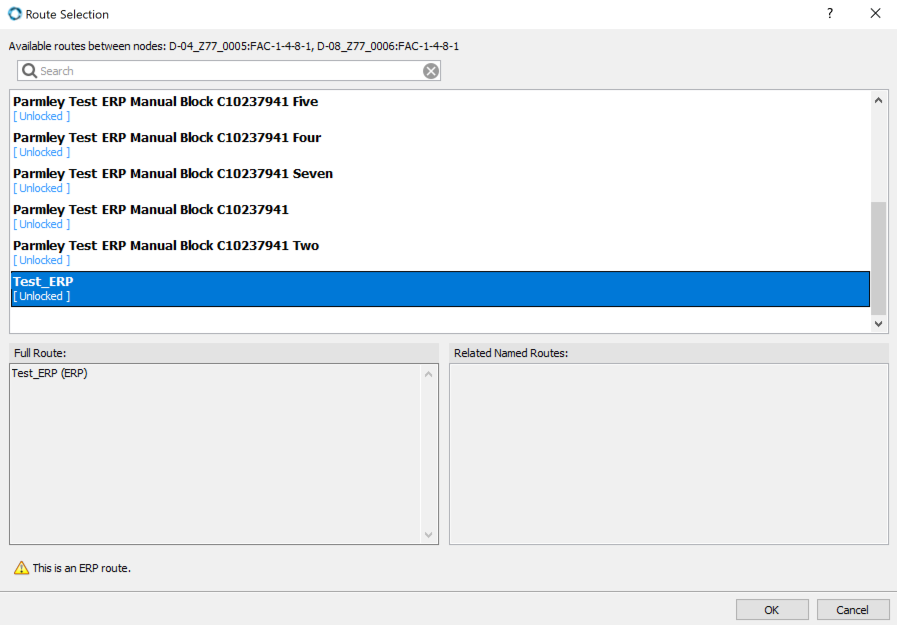The width and height of the screenshot is (897, 625).
Task: Select route Parmley Test ERP Manual Block C10237941 Two
Action: pyautogui.click(x=165, y=245)
